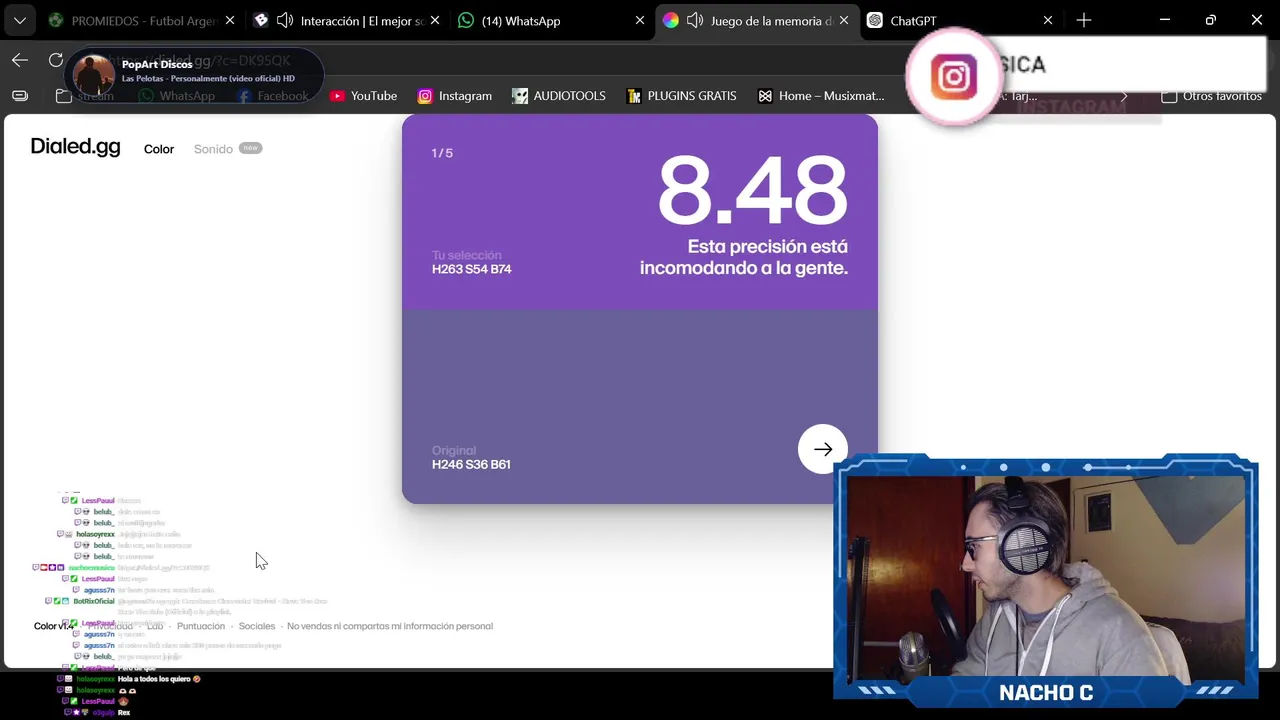Screen dimensions: 1280x720
Task: Click 'Esta precisión está incomodando a la gente' text
Action: [744, 257]
